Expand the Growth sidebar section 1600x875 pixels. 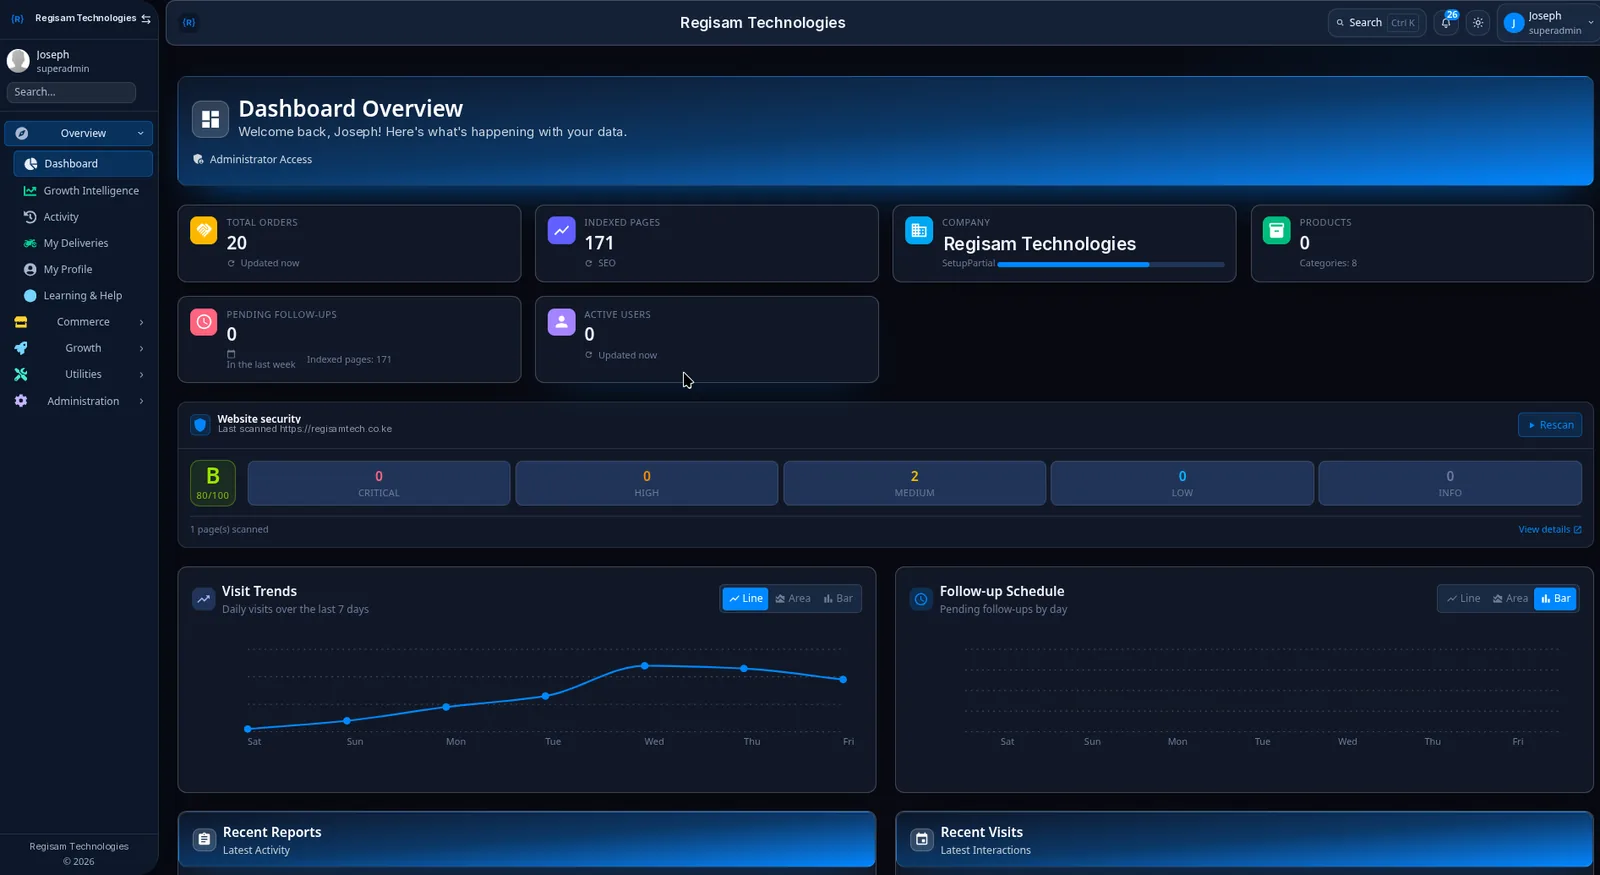tap(78, 348)
